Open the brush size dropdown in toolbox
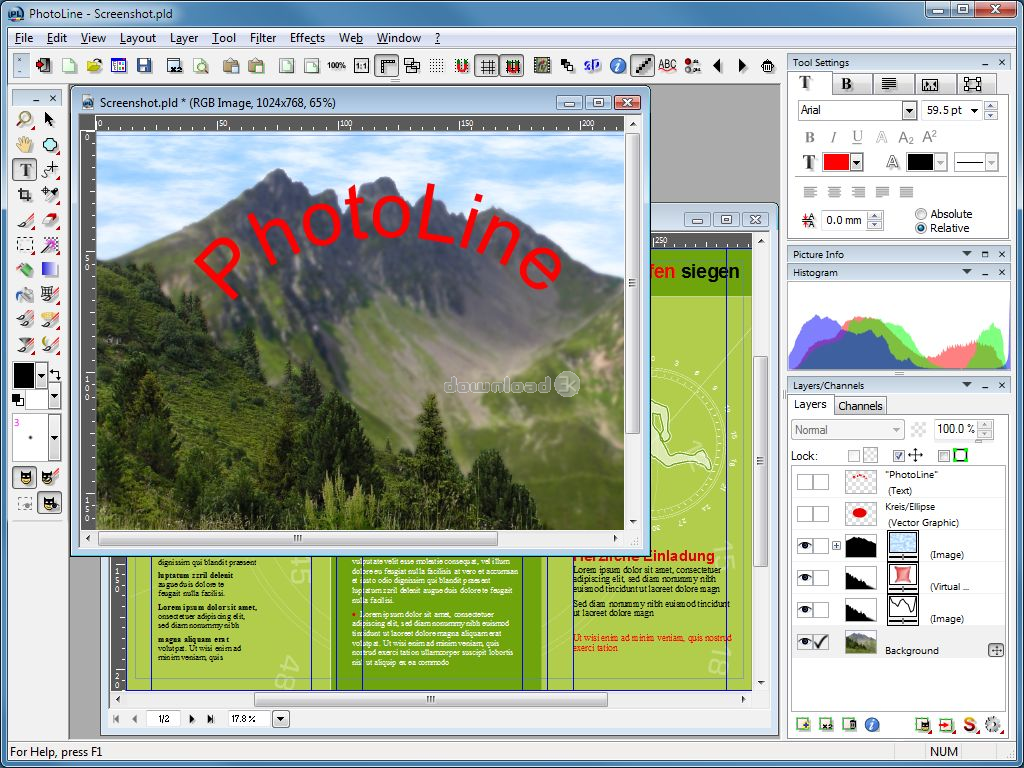 pyautogui.click(x=55, y=438)
